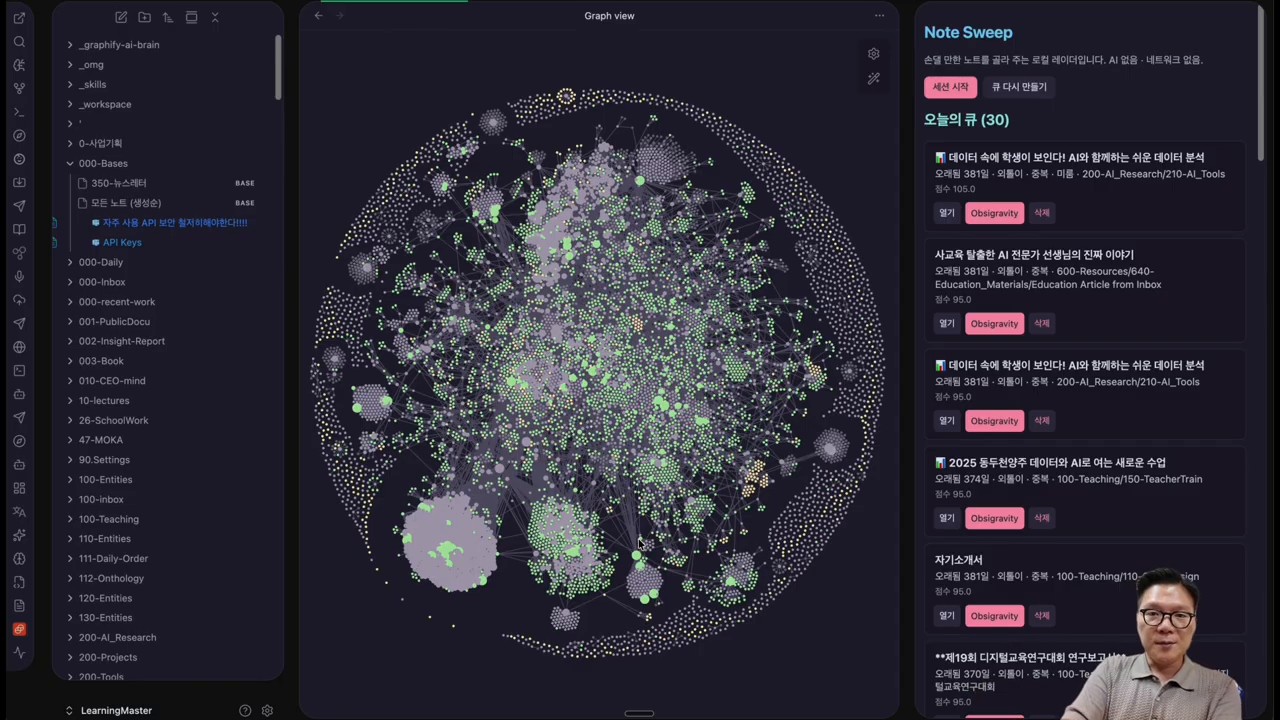Open vault settings gear icon
1280x720 pixels.
click(x=267, y=710)
